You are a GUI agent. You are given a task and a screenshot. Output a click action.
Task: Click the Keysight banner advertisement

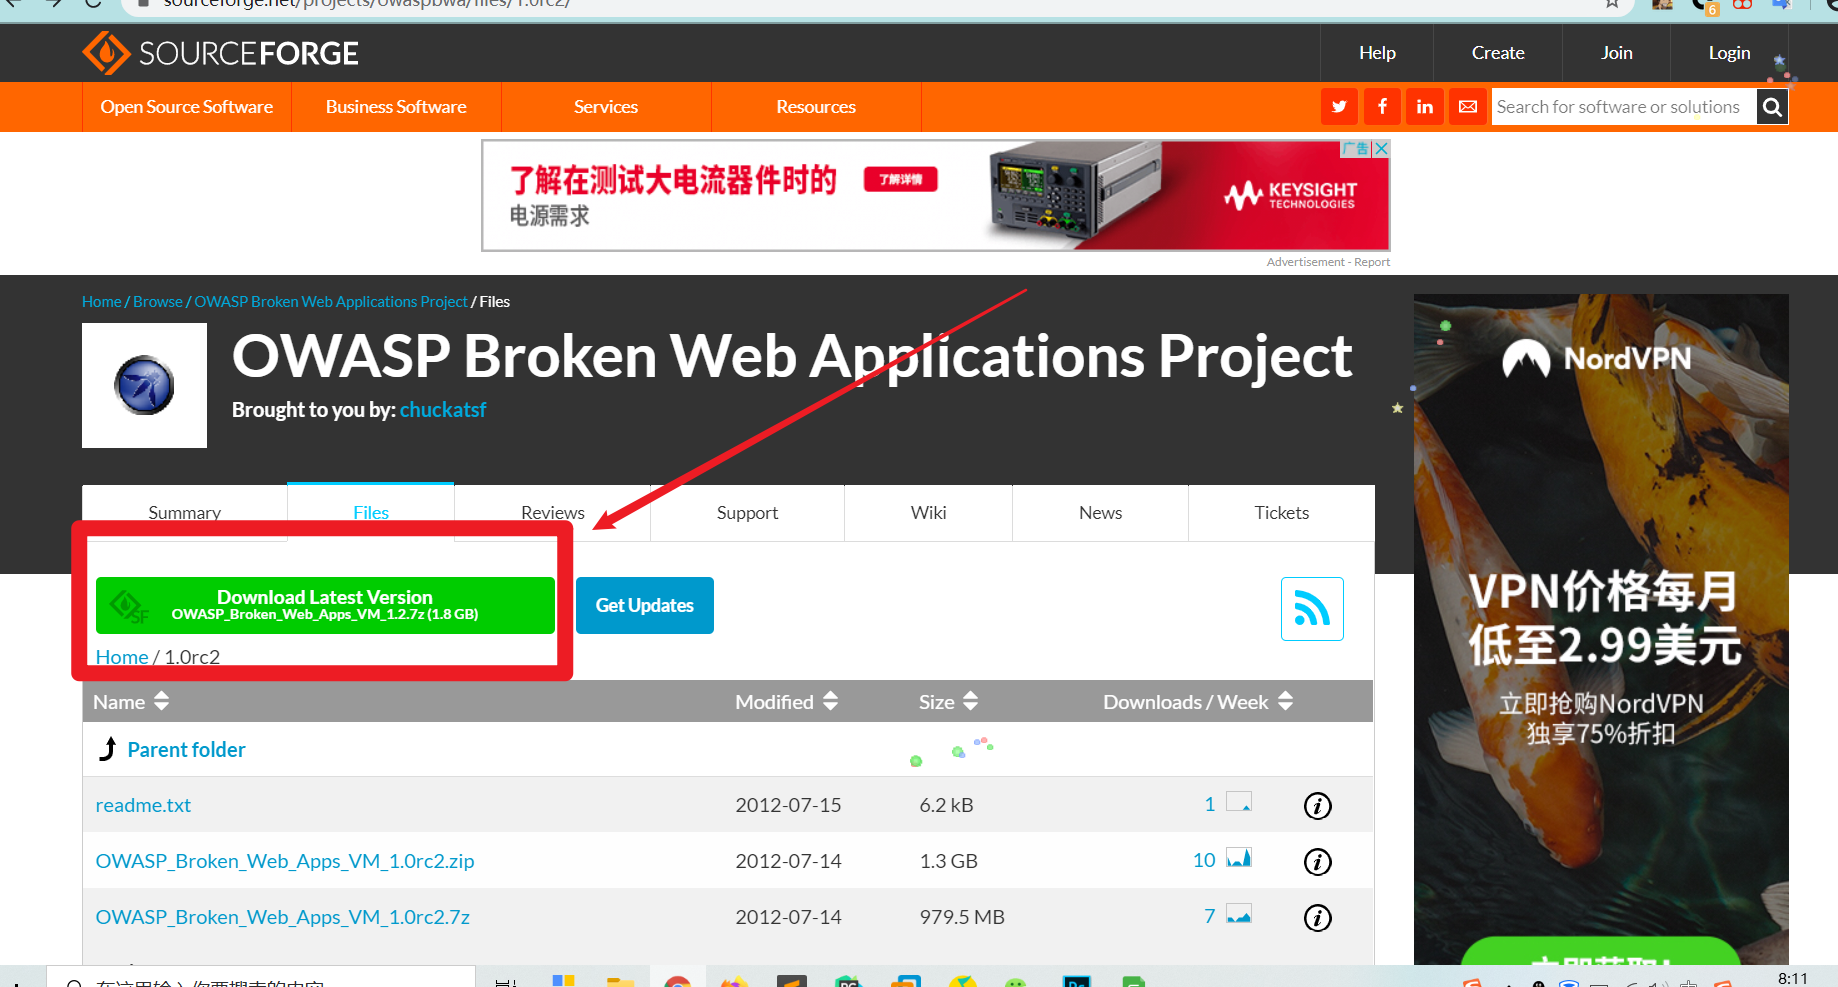coord(935,195)
